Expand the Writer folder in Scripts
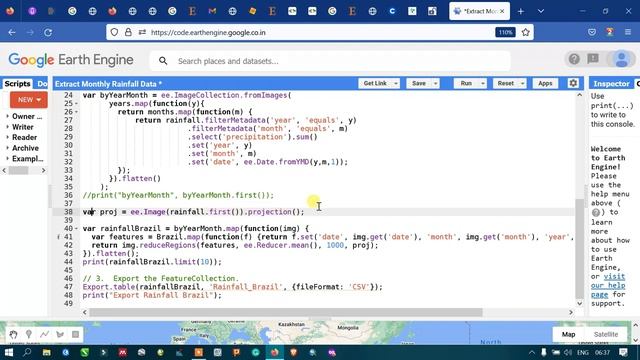This screenshot has height=360, width=640. (7, 127)
